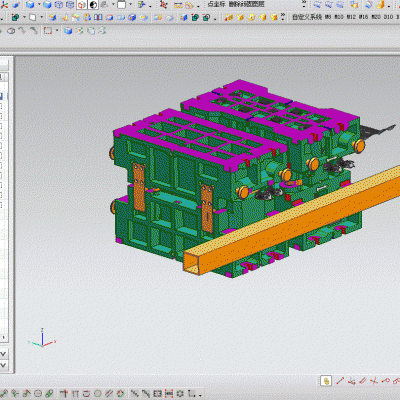The image size is (400, 400).
Task: Choose the wireframe cube display icon
Action: click(x=59, y=5)
